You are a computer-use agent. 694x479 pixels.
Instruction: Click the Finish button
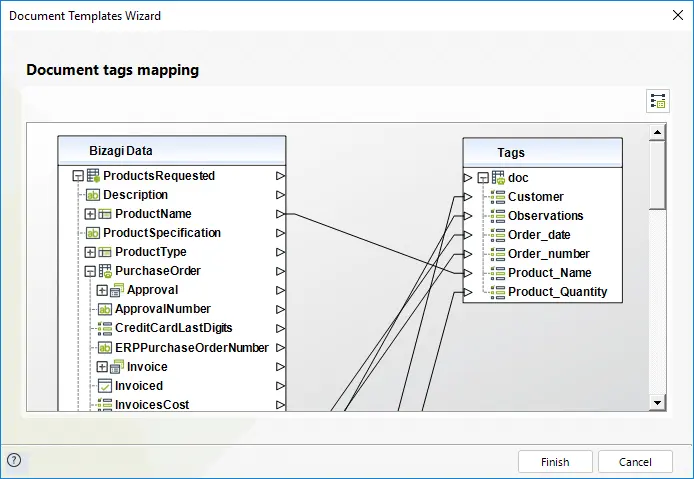[555, 462]
